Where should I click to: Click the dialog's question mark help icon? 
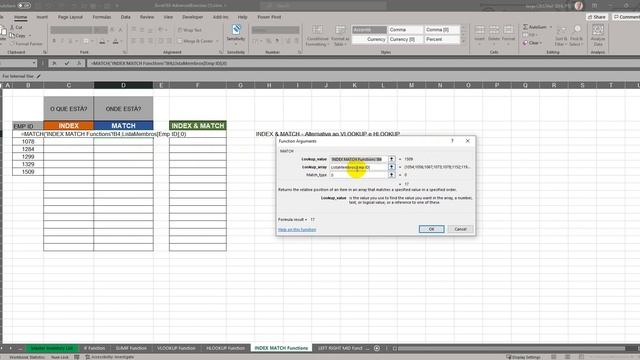(452, 141)
